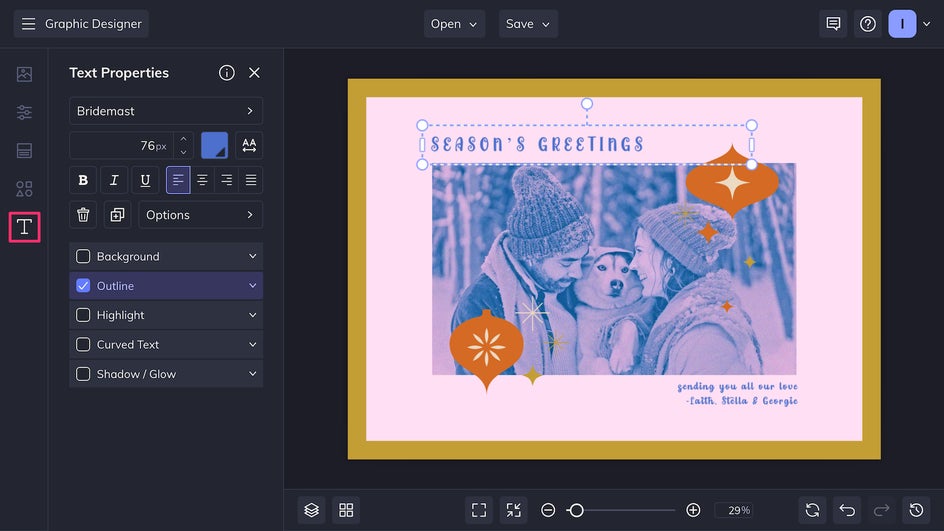Justify text alignment
944x531 pixels.
click(x=250, y=180)
